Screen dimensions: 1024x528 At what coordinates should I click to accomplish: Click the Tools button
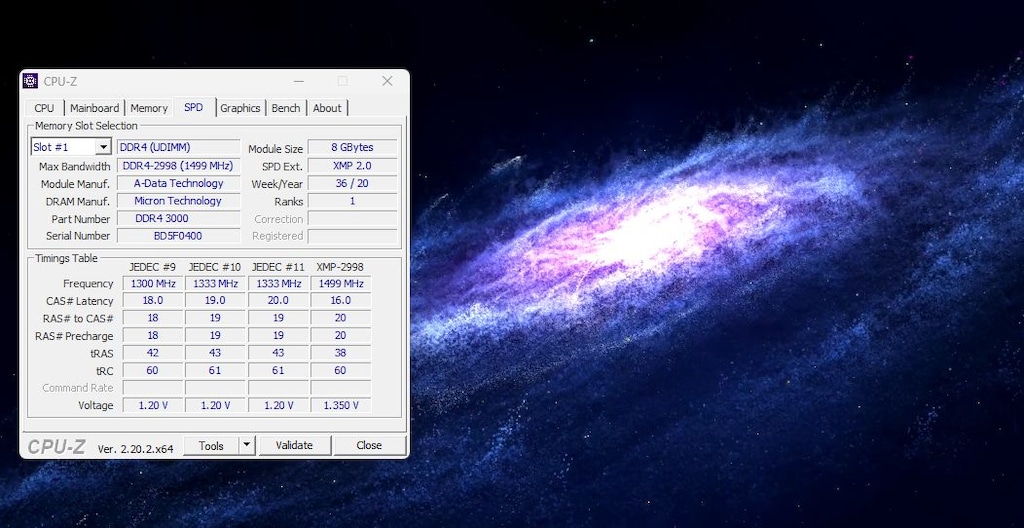pyautogui.click(x=211, y=445)
